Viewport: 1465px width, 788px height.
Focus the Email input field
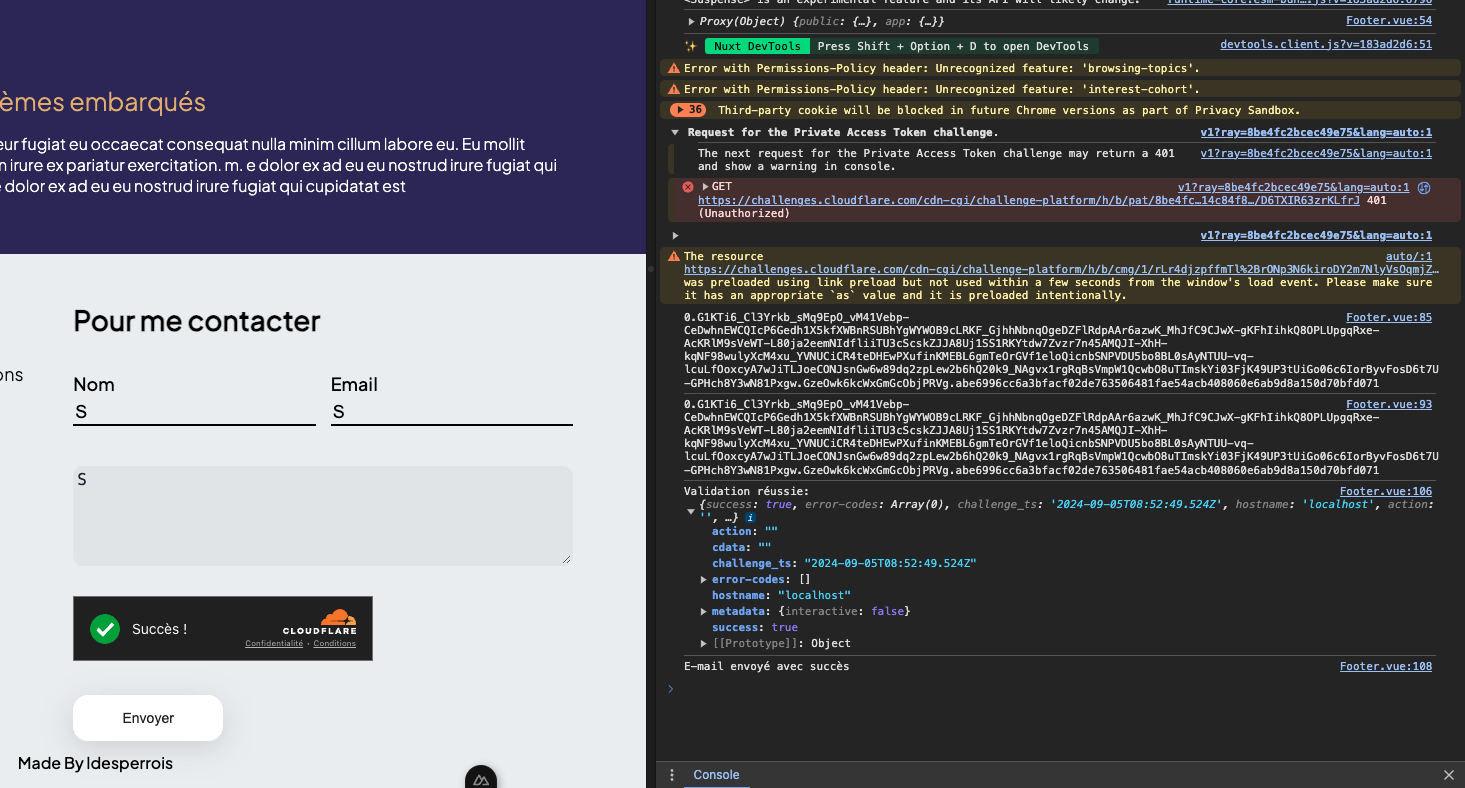(452, 412)
